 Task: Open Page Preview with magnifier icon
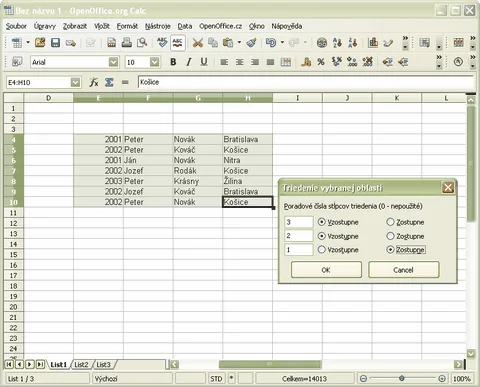142,43
